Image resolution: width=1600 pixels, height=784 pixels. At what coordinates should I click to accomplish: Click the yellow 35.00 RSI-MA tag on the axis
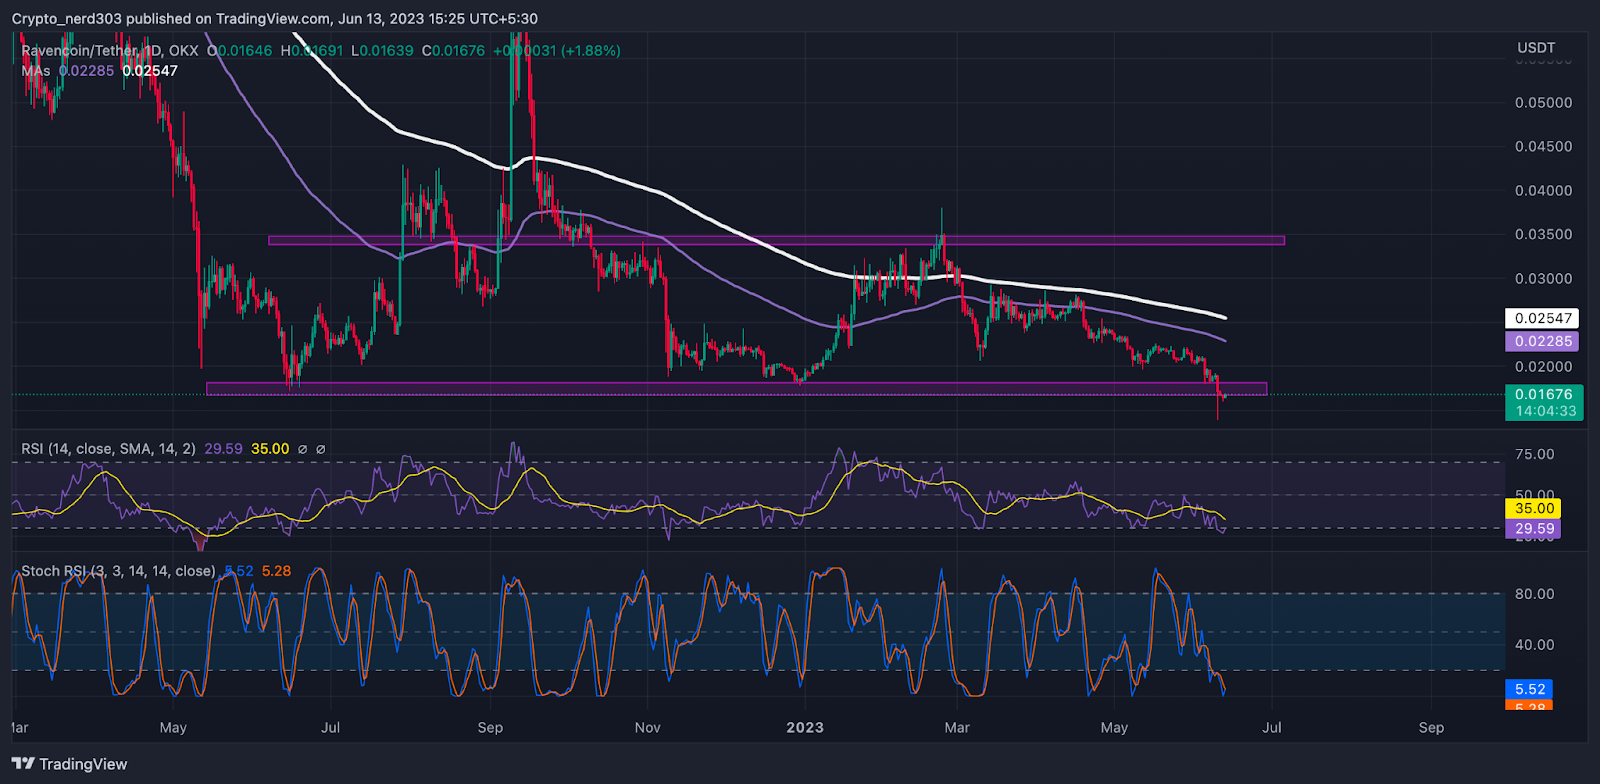point(1534,508)
